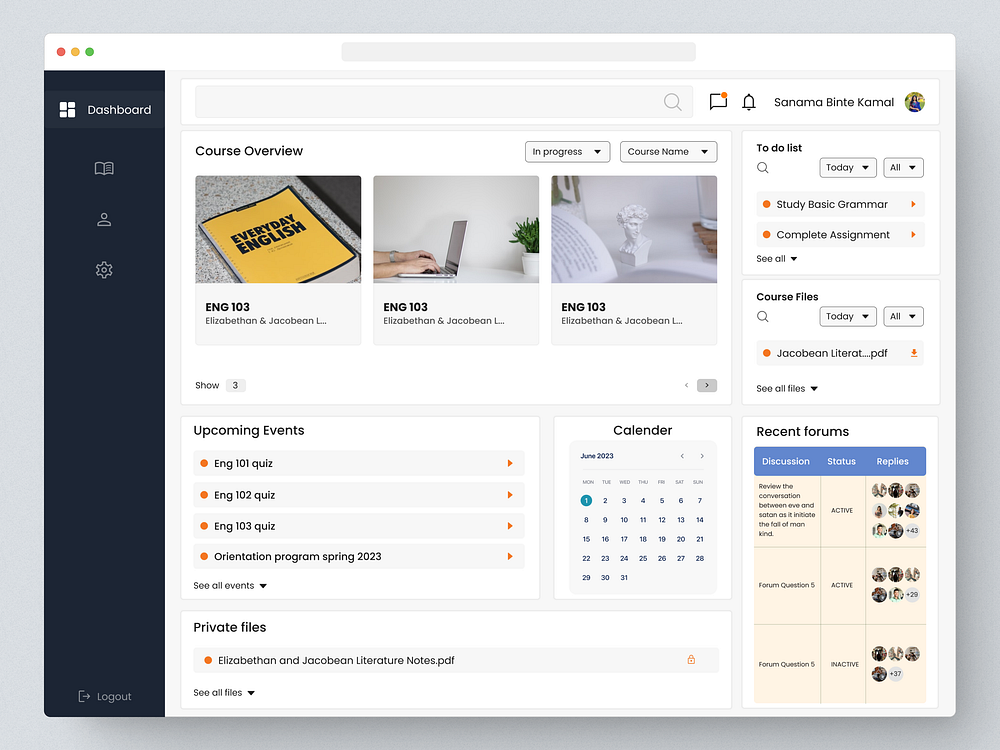Screen dimensions: 1000x750
Task: Click the Show count 3 field
Action: click(235, 385)
